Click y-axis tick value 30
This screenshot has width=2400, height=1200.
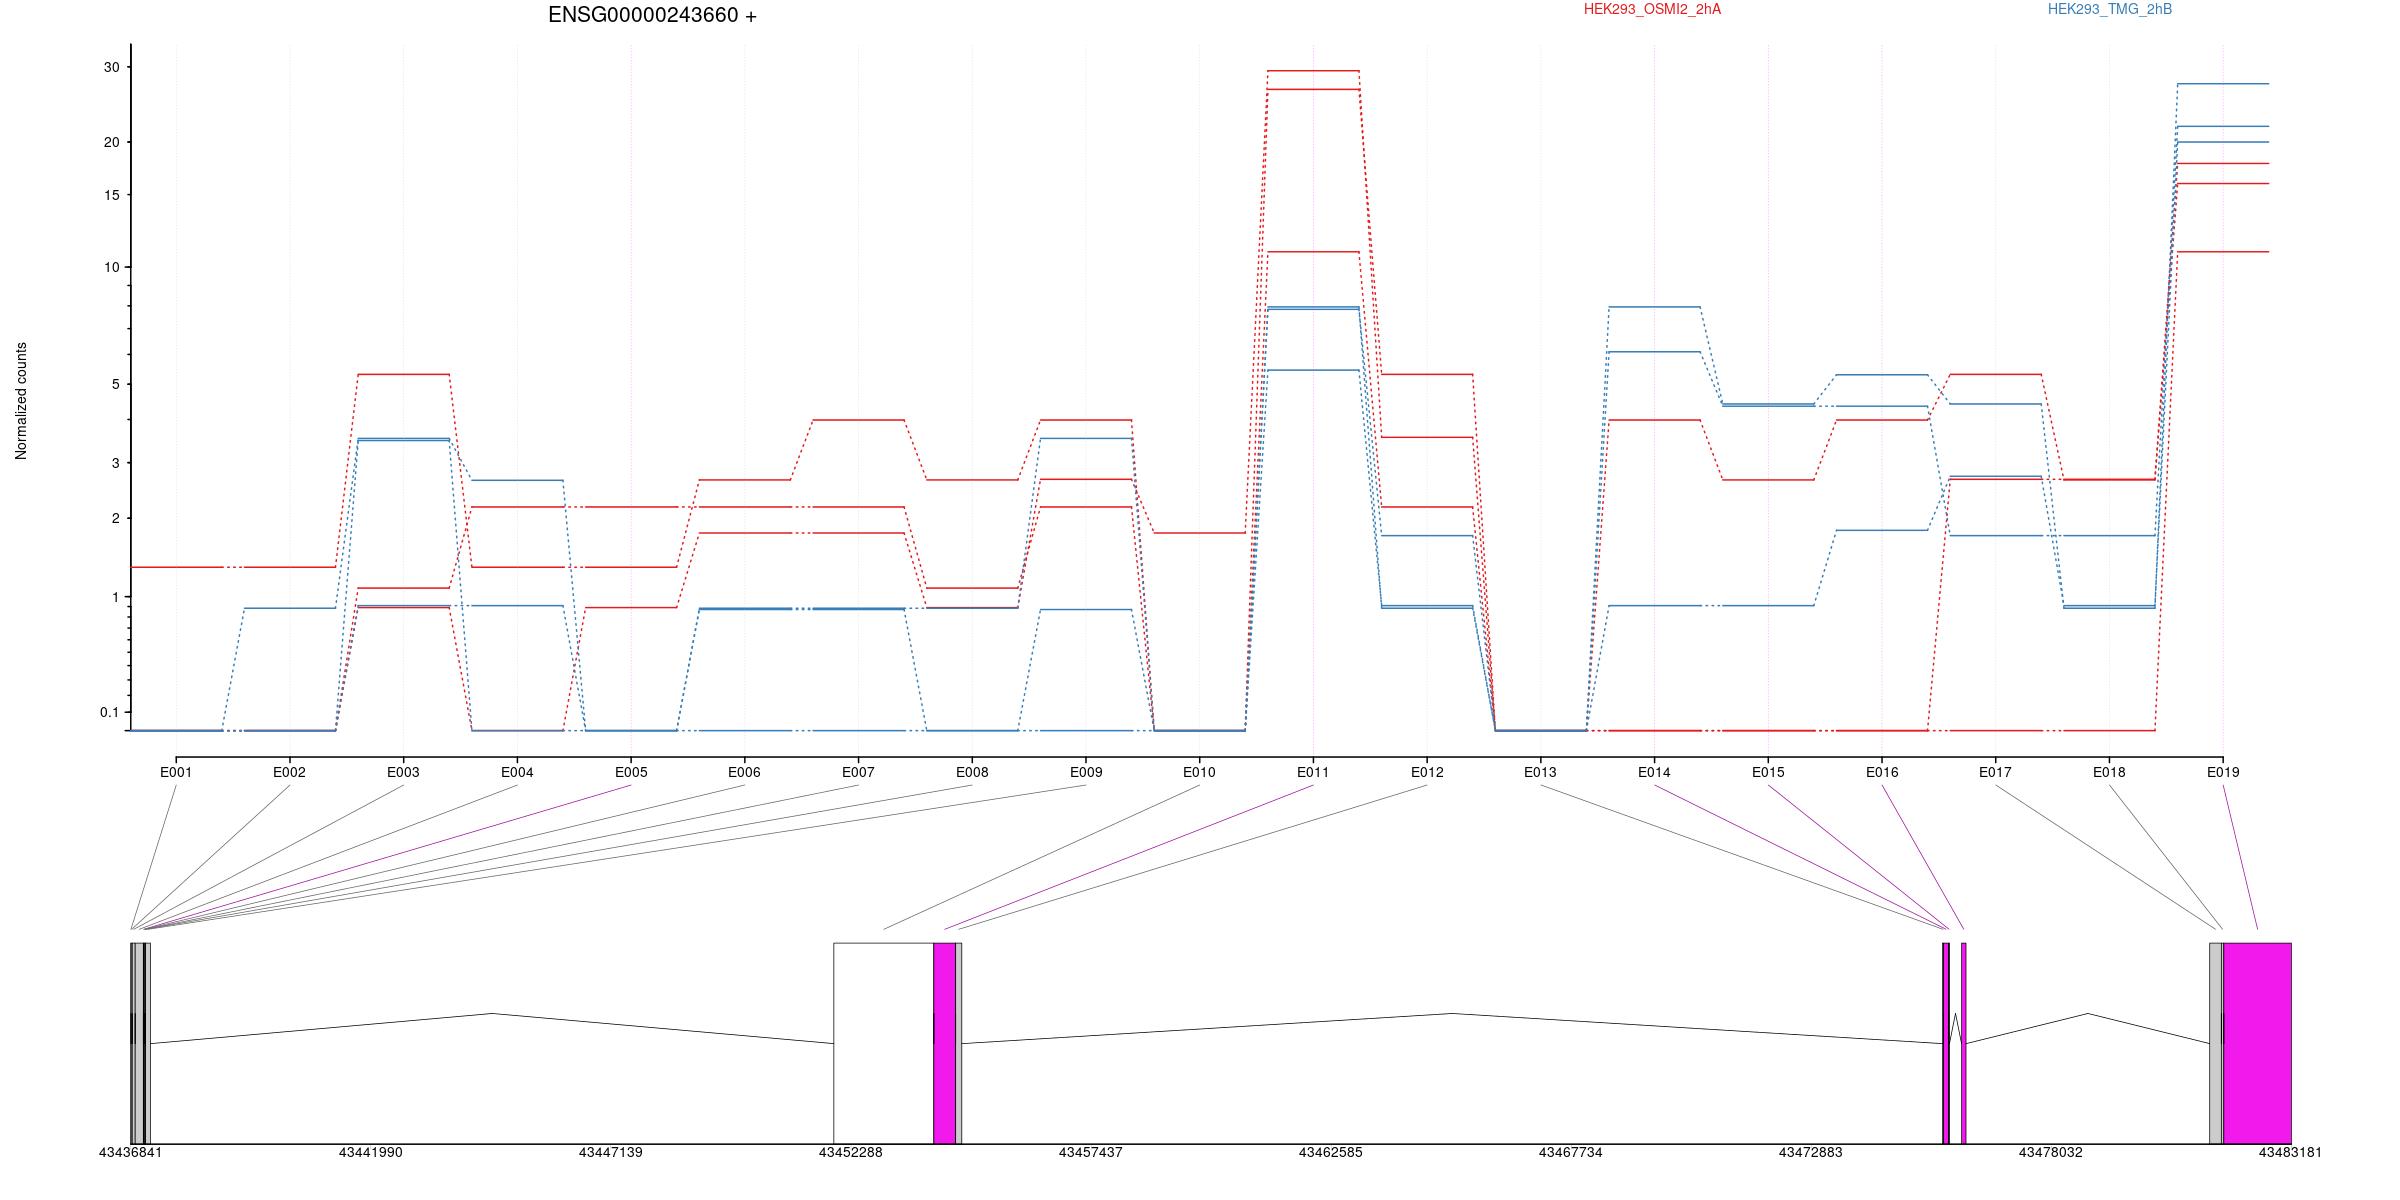pos(111,67)
